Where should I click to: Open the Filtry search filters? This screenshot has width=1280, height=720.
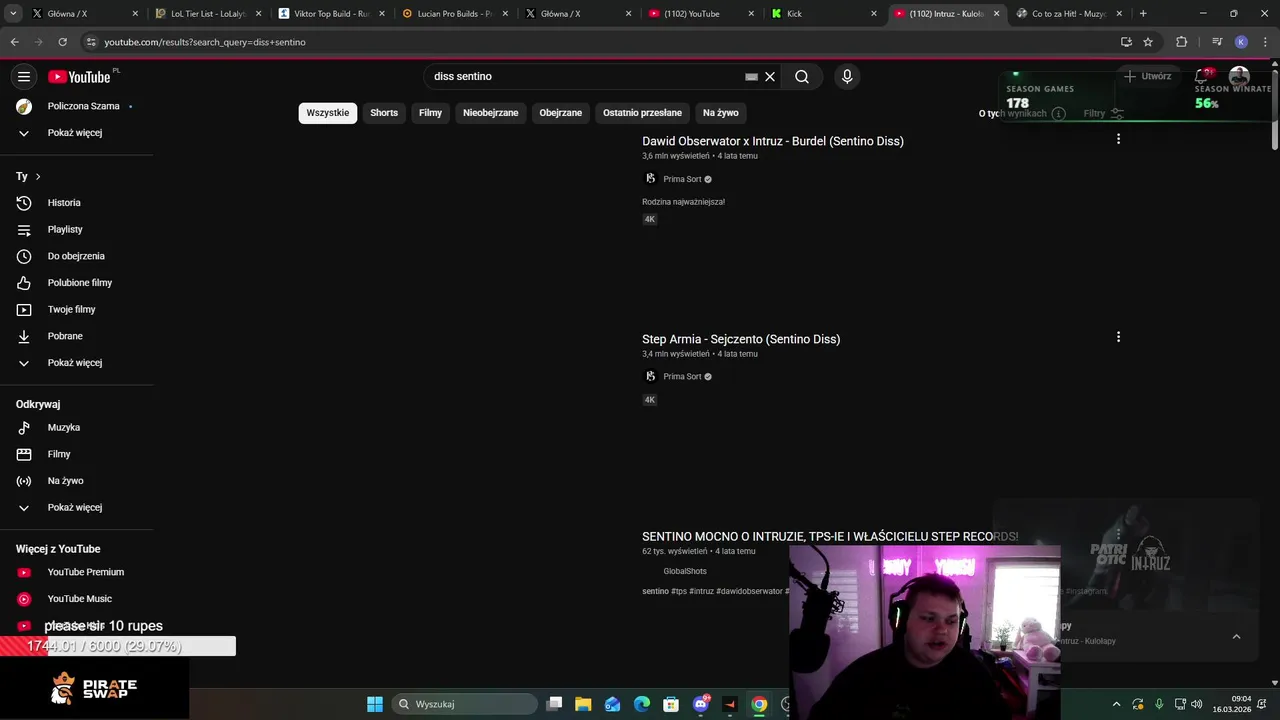point(1104,113)
